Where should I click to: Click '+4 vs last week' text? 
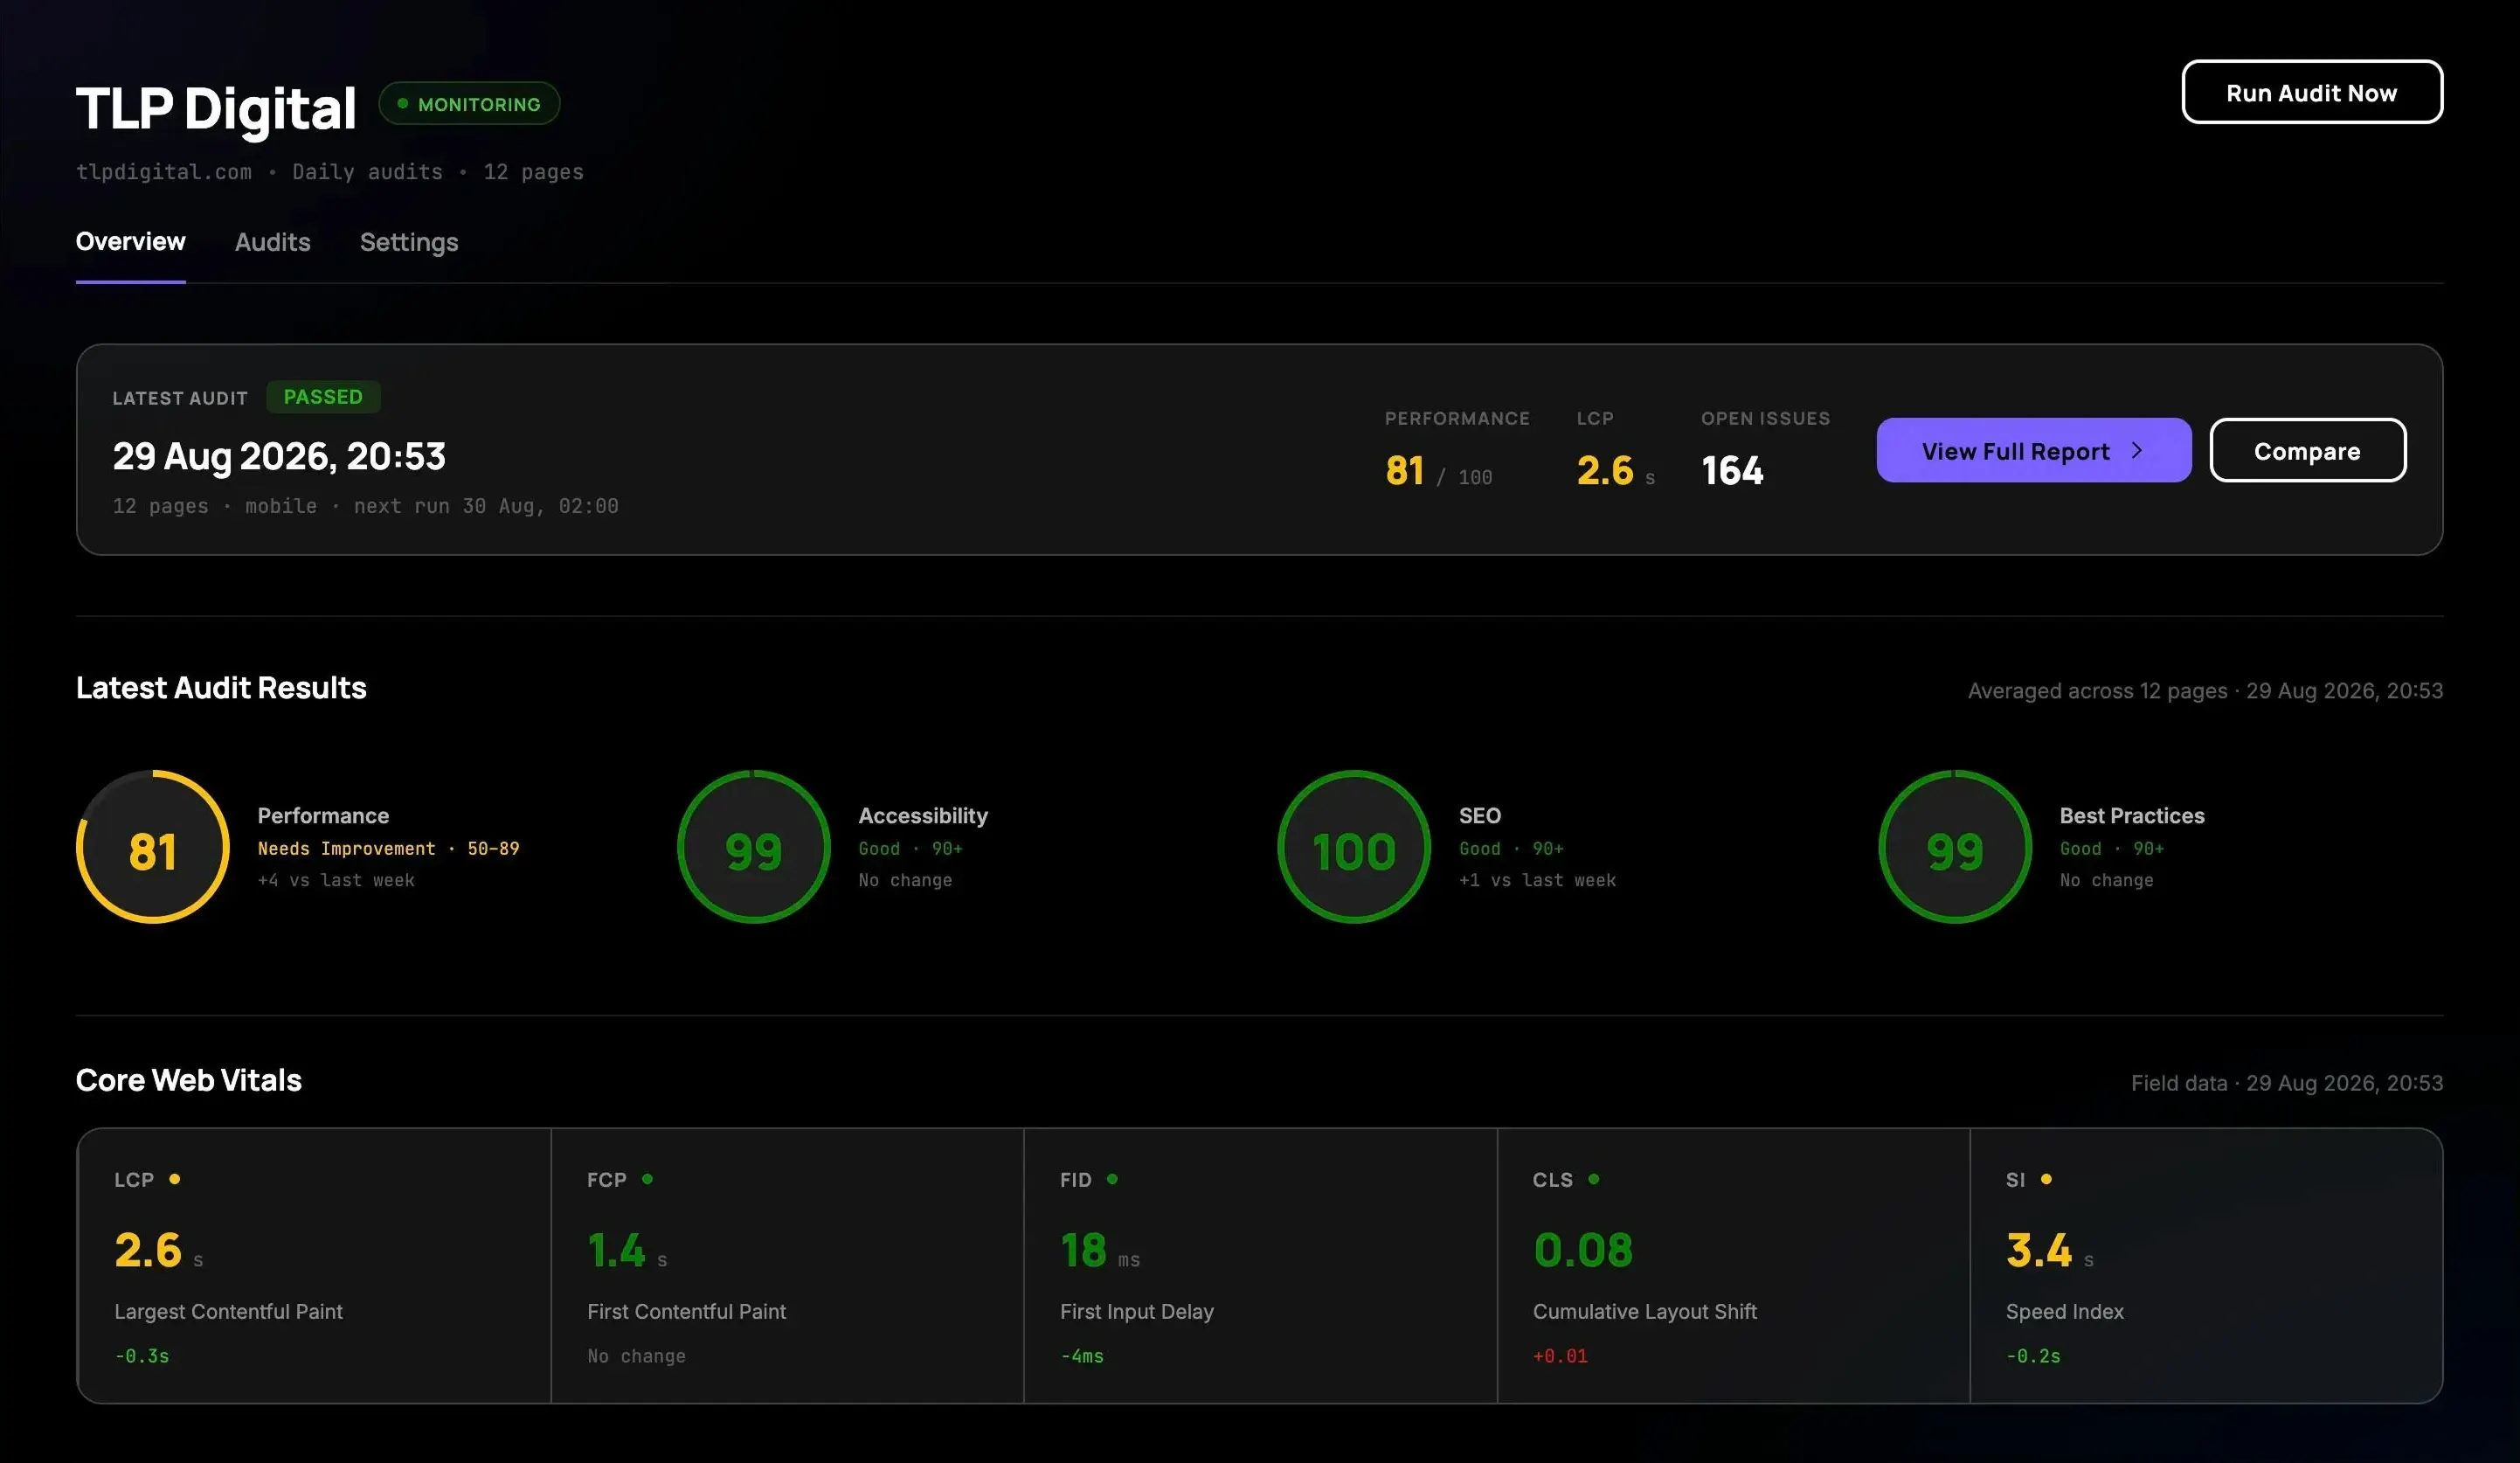click(x=336, y=880)
